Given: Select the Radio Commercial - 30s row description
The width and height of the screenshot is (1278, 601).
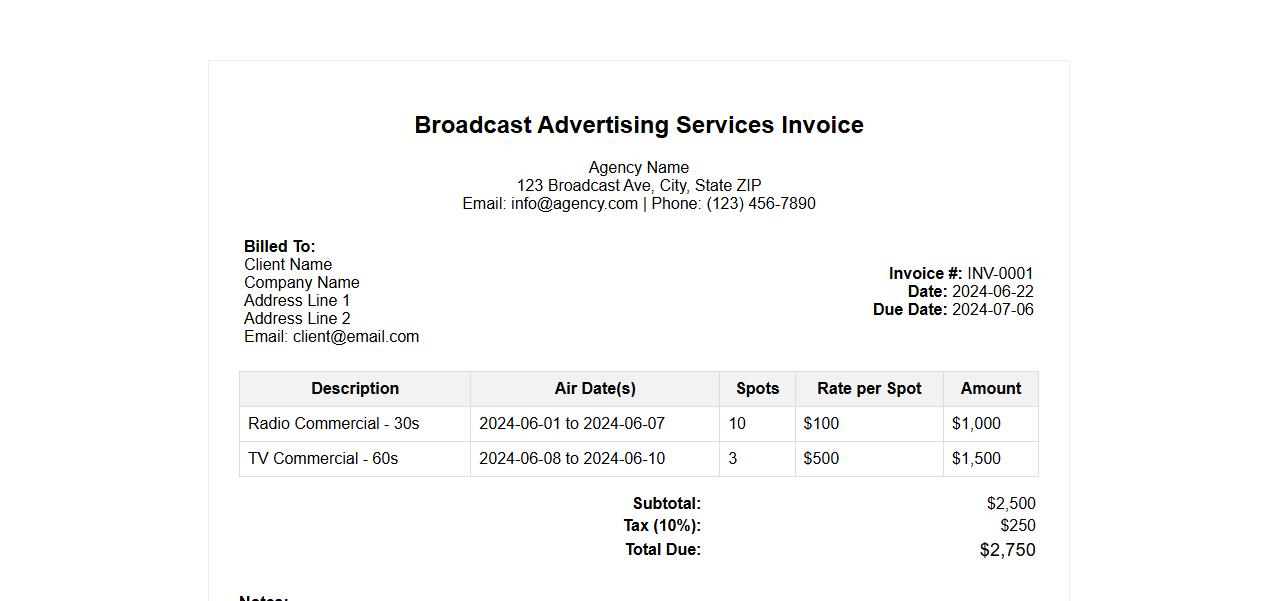Looking at the screenshot, I should [333, 423].
